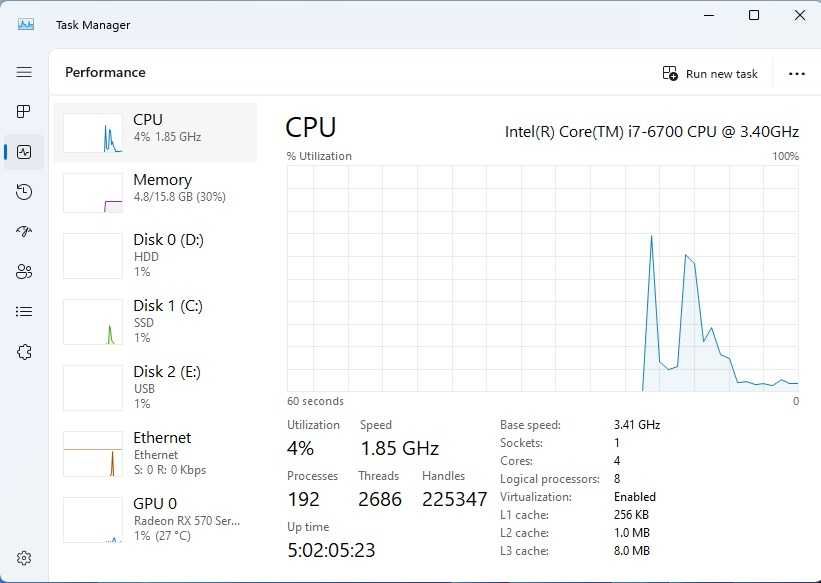The width and height of the screenshot is (821, 583).
Task: Select Disk 2 (E:) USB entry
Action: point(155,387)
